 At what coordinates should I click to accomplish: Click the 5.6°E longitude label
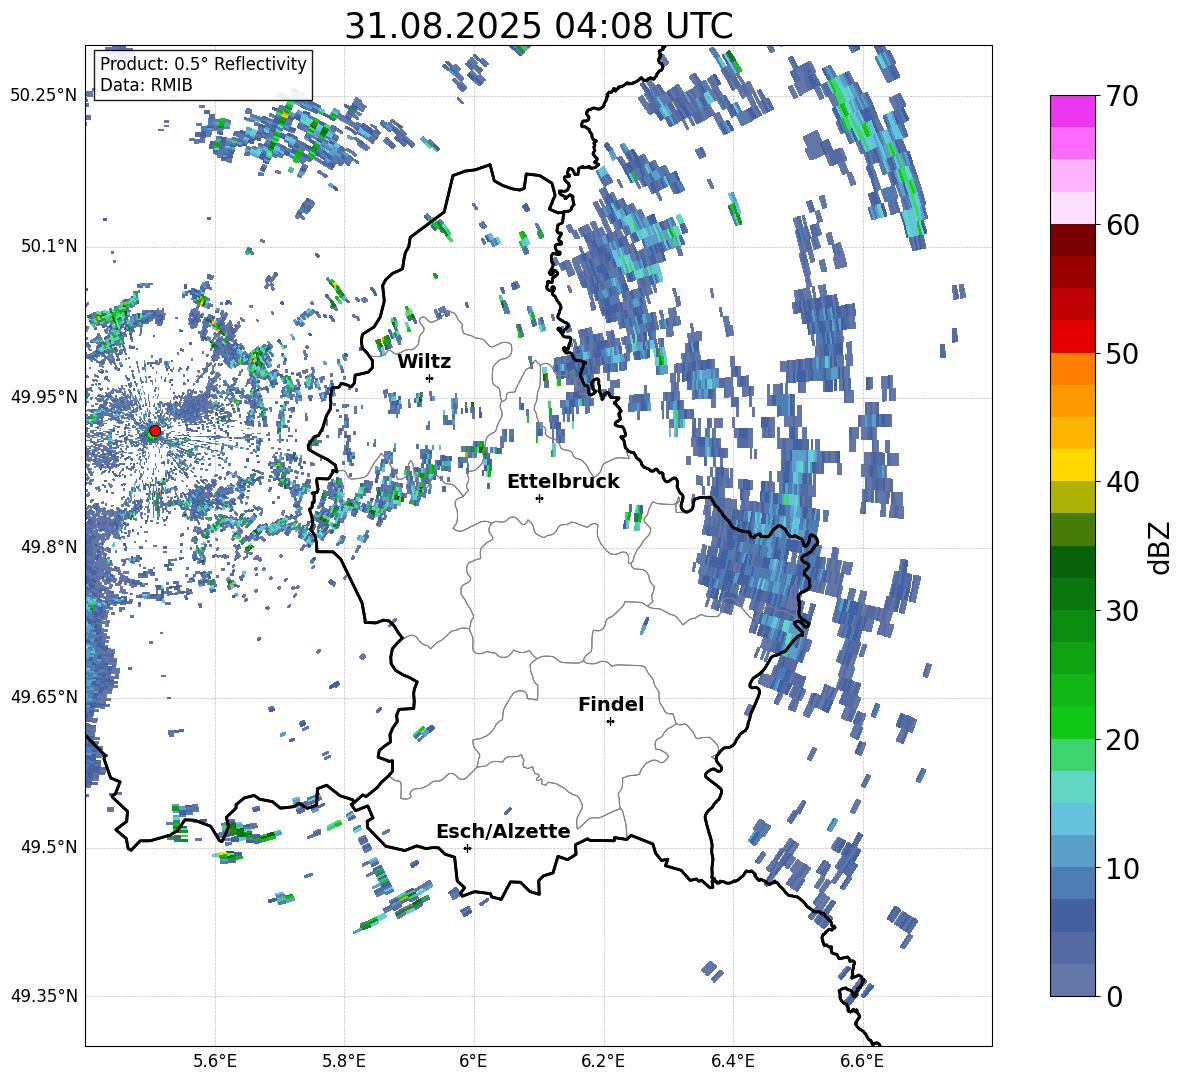coord(215,1061)
